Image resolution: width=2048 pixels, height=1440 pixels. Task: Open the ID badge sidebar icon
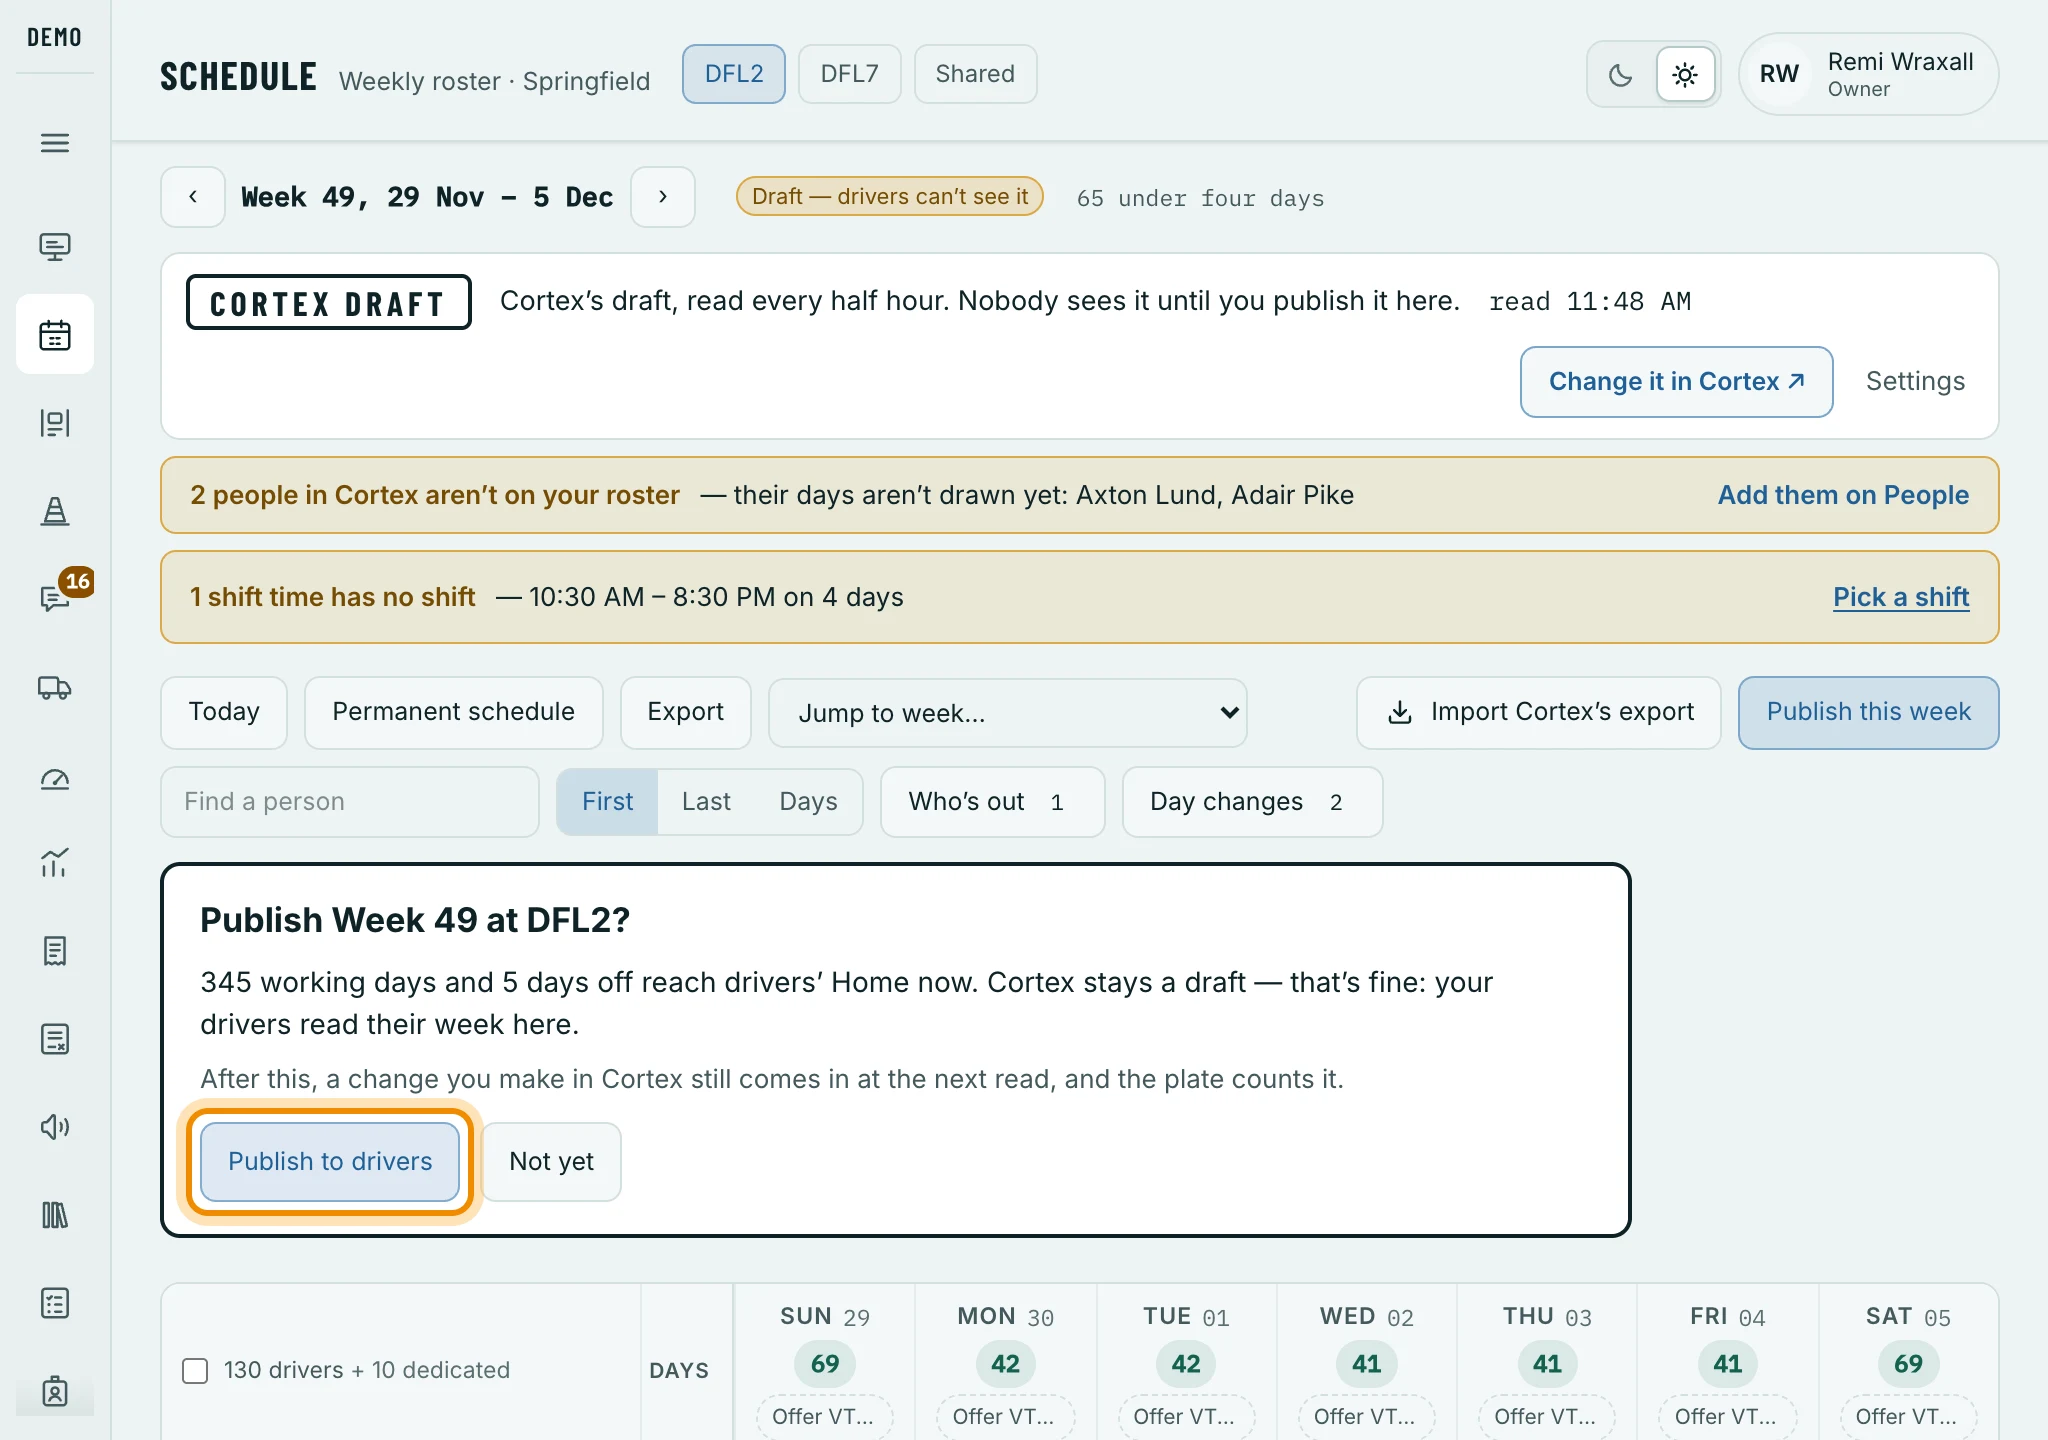point(55,1391)
